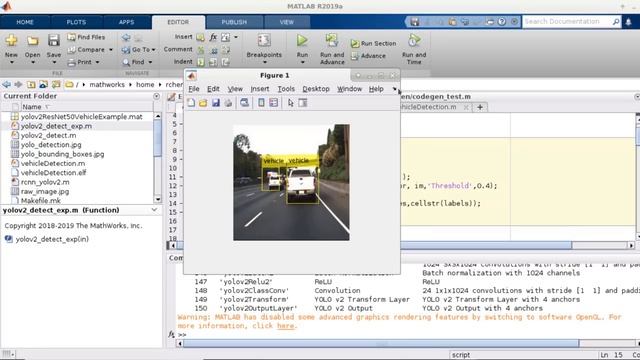Screen dimensions: 640x360
Task: Click the New file icon
Action: pos(11,40)
